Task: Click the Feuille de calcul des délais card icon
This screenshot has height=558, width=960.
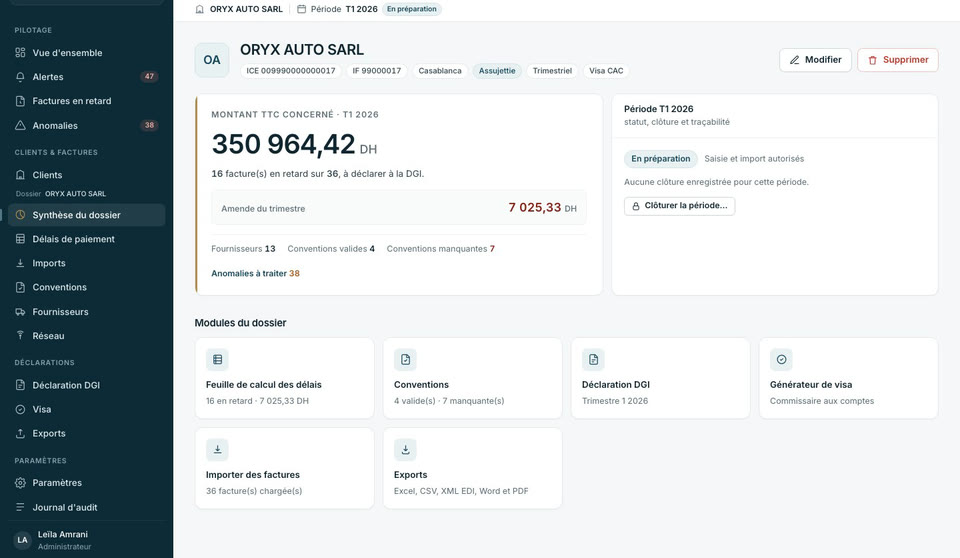Action: (217, 360)
